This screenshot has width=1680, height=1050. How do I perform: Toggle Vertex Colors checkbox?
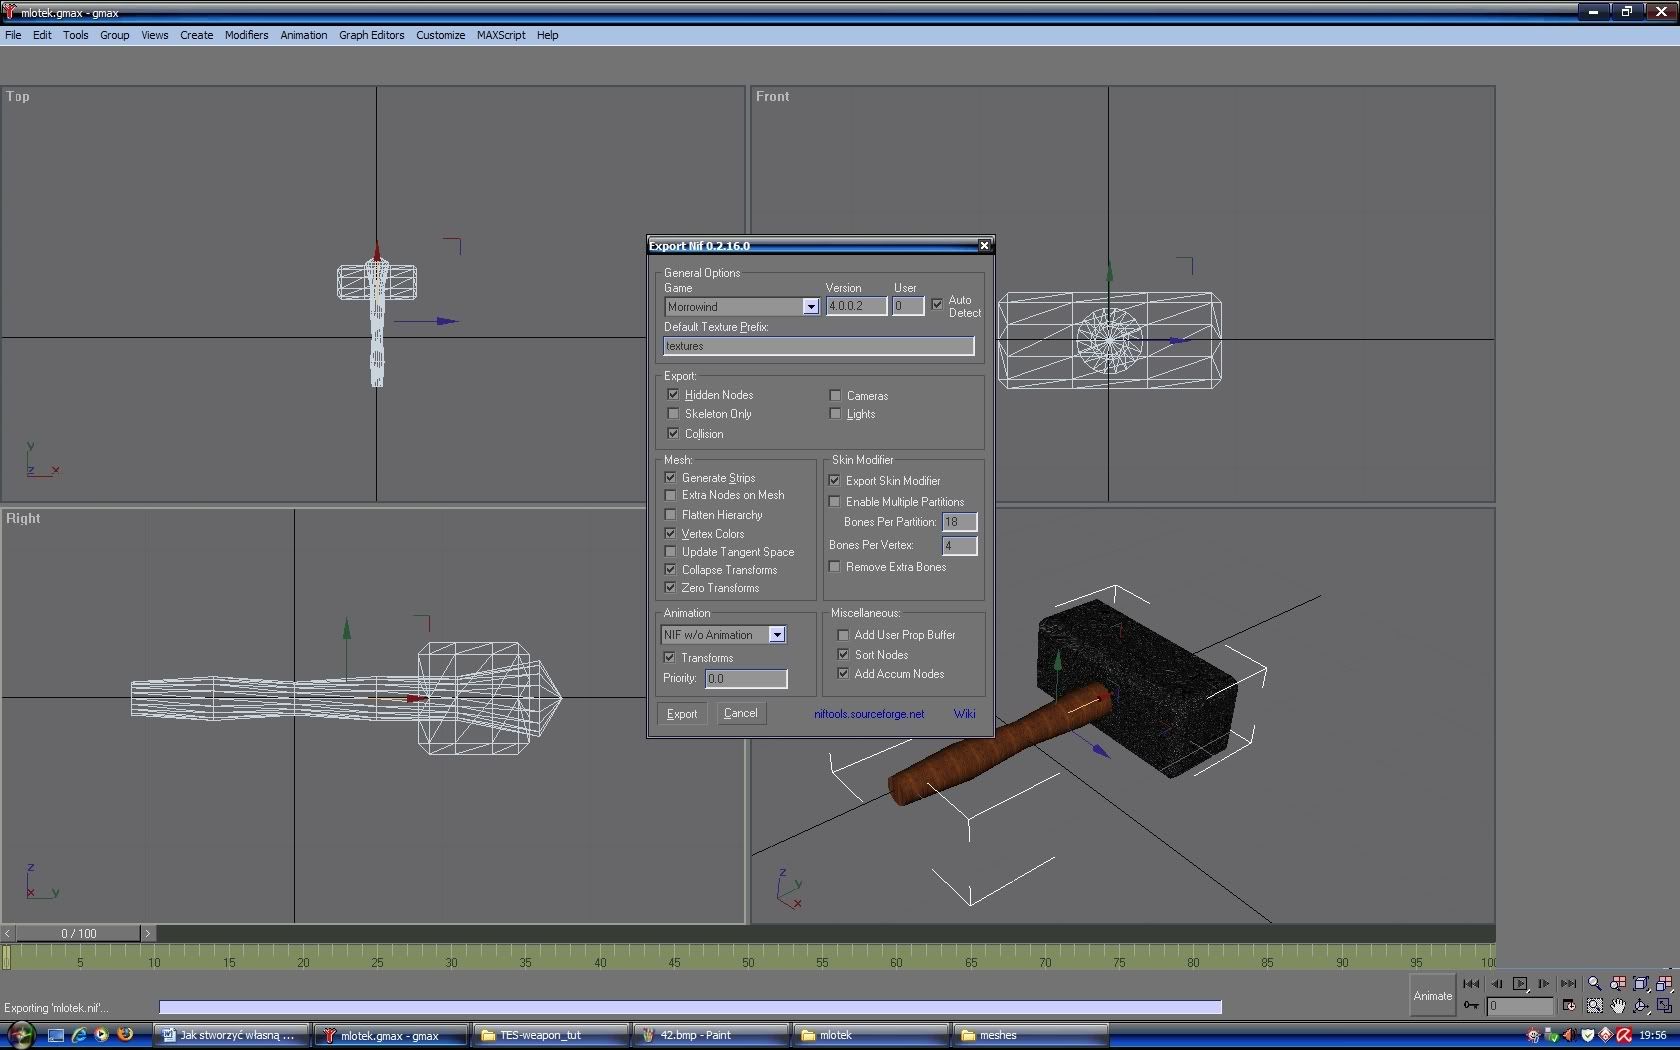(x=670, y=533)
